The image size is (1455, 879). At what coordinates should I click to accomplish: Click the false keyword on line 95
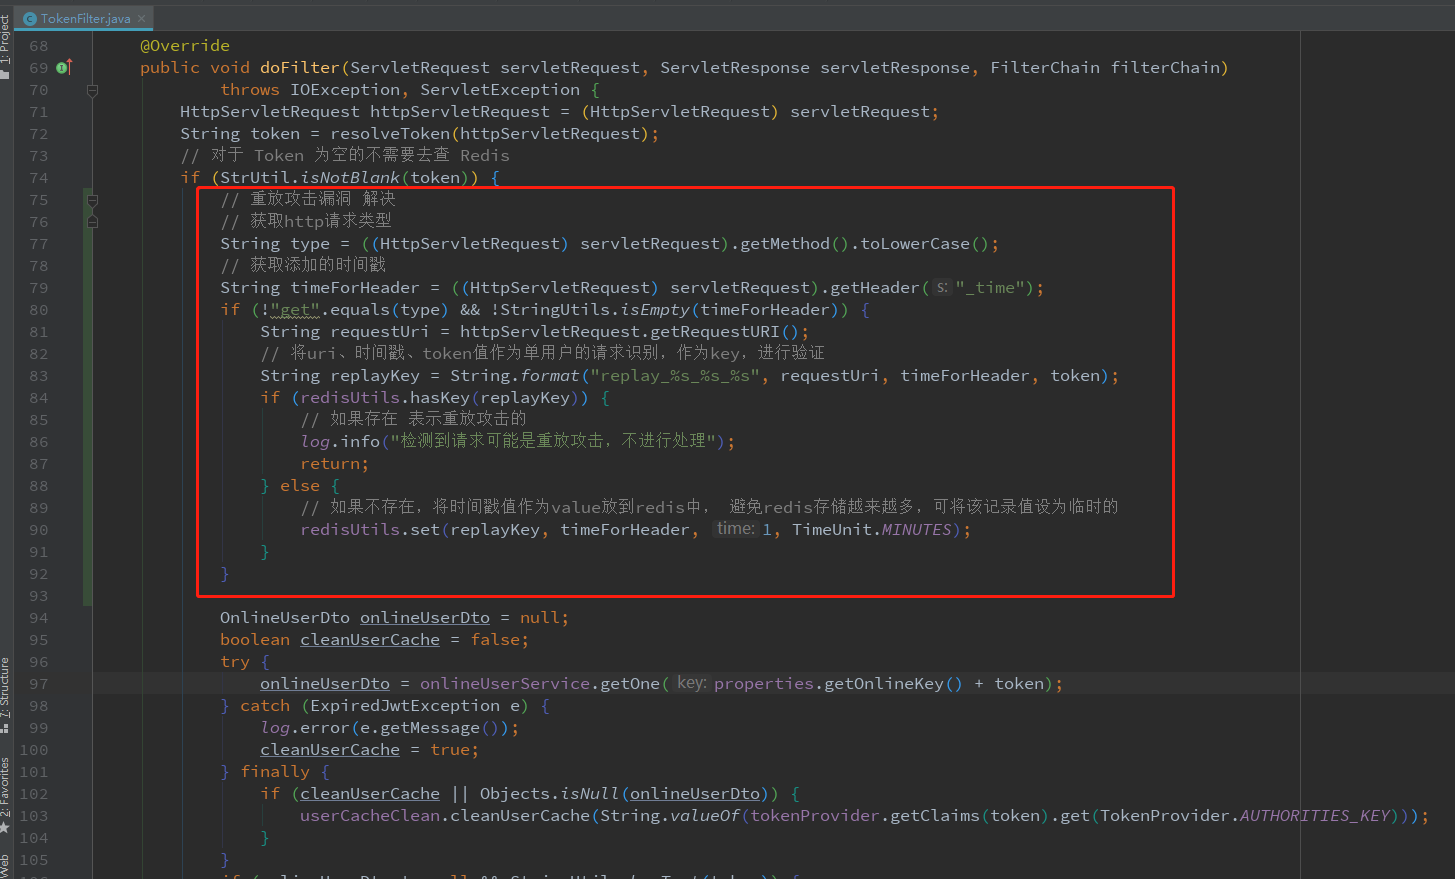pos(495,640)
